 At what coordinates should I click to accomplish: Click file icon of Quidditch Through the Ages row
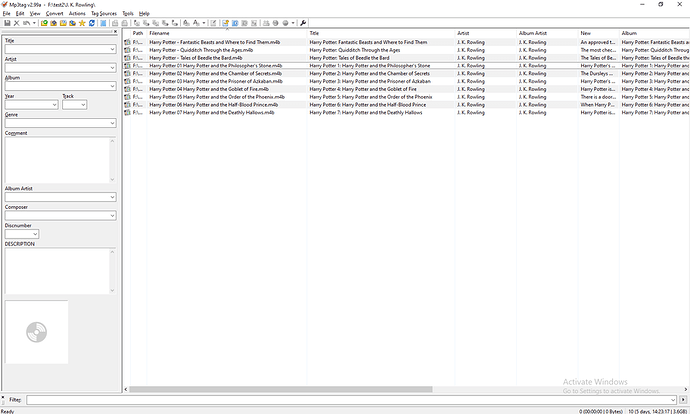[x=127, y=50]
